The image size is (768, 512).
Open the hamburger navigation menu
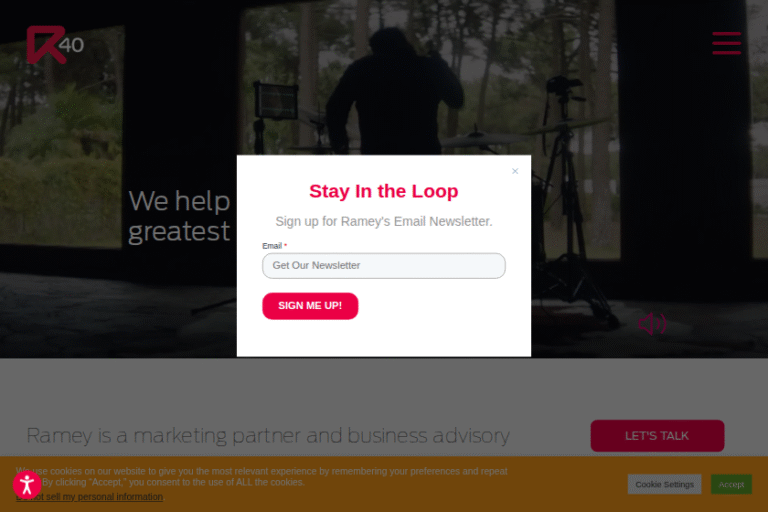click(x=726, y=43)
